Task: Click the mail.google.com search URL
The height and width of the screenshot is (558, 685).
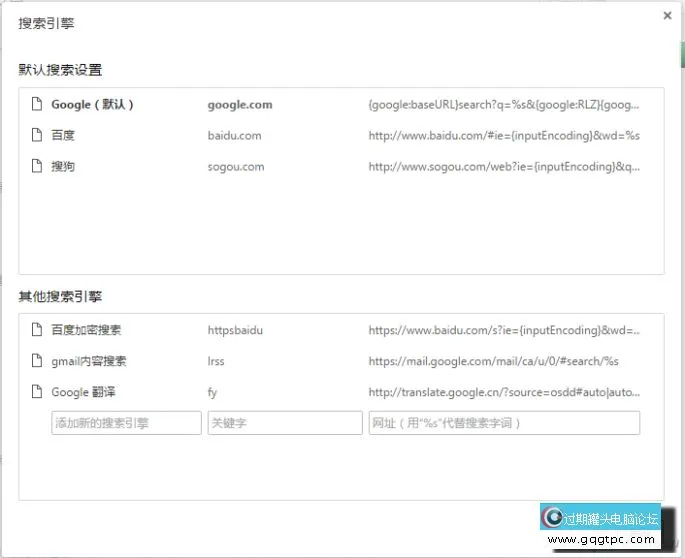Action: click(494, 361)
